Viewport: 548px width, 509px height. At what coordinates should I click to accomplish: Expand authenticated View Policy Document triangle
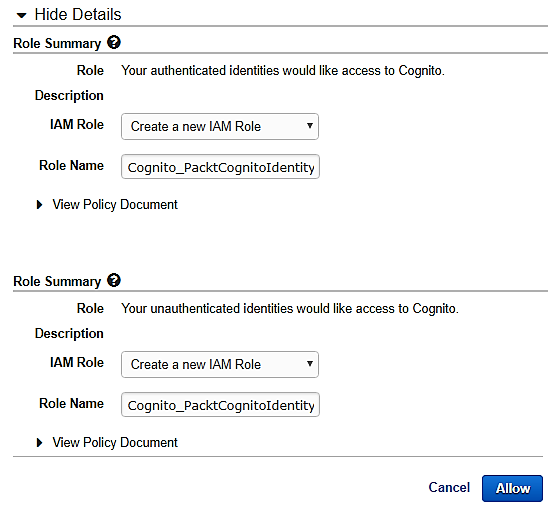[x=39, y=205]
